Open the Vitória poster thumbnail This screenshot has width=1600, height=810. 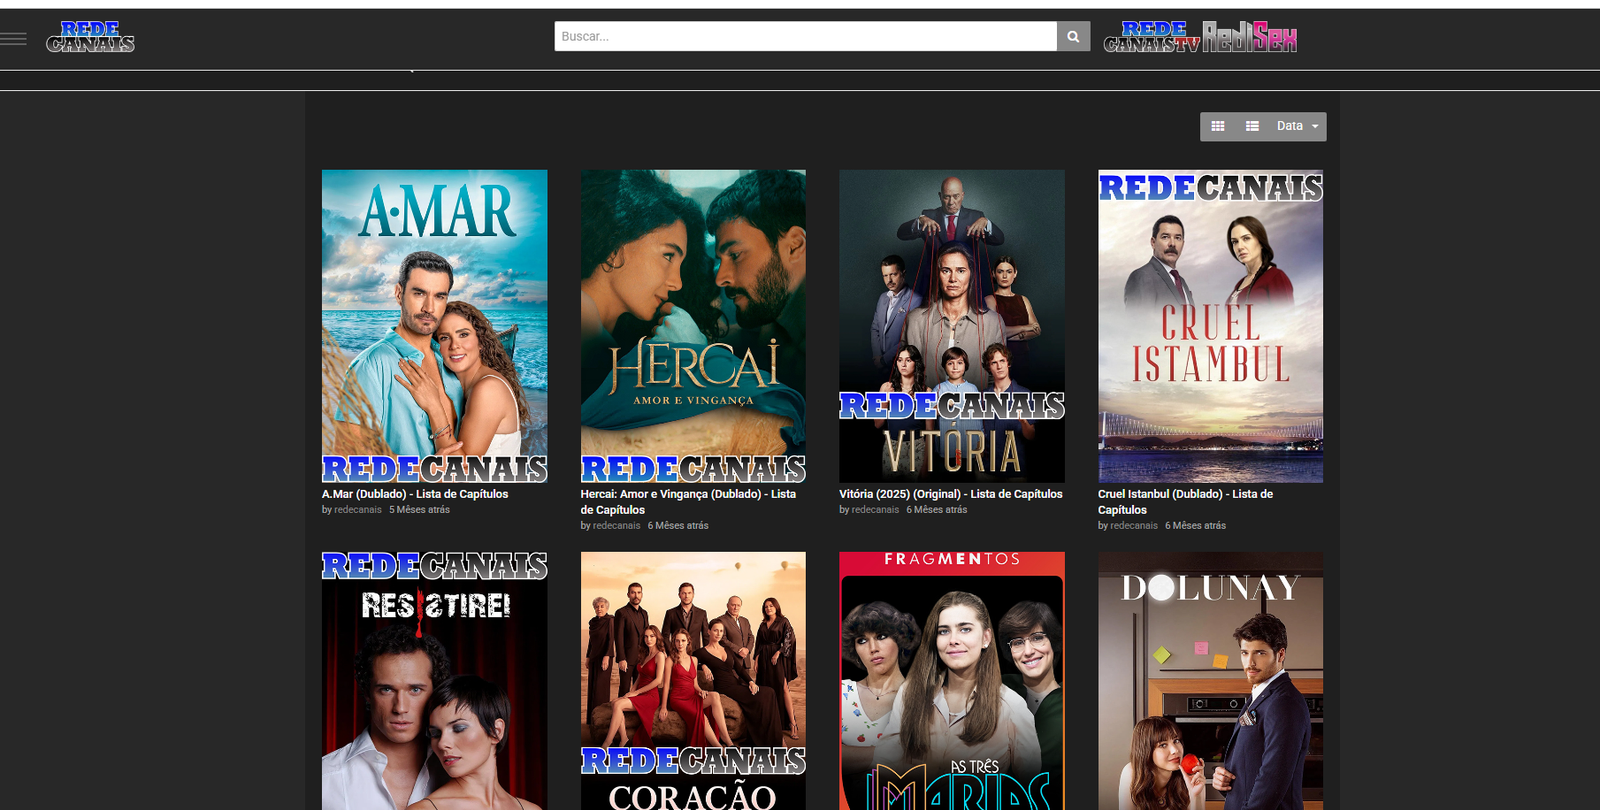click(952, 326)
